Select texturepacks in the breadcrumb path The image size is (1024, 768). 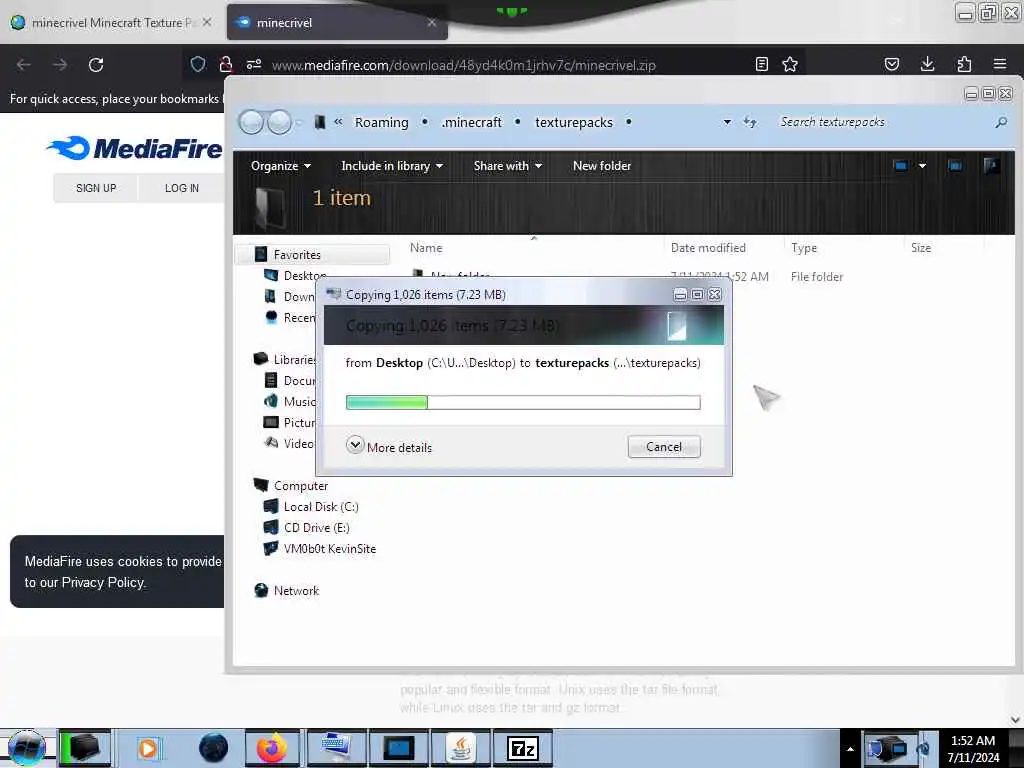coord(574,123)
